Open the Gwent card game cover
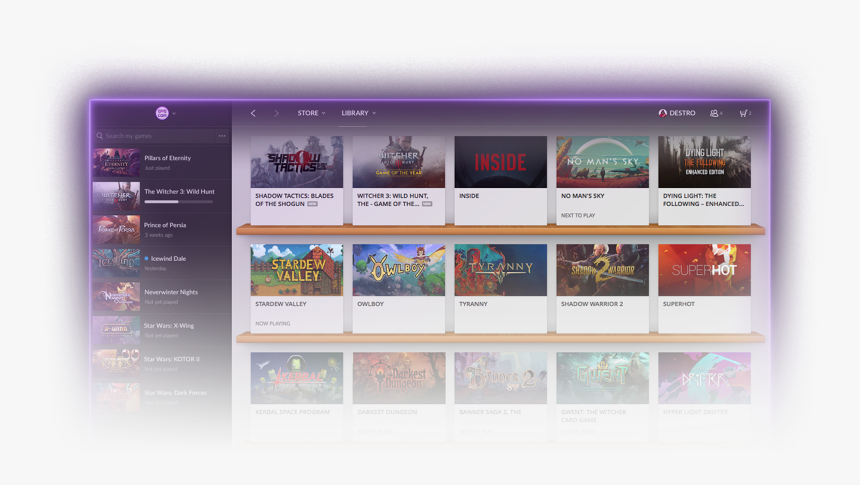The image size is (860, 485). coord(602,378)
